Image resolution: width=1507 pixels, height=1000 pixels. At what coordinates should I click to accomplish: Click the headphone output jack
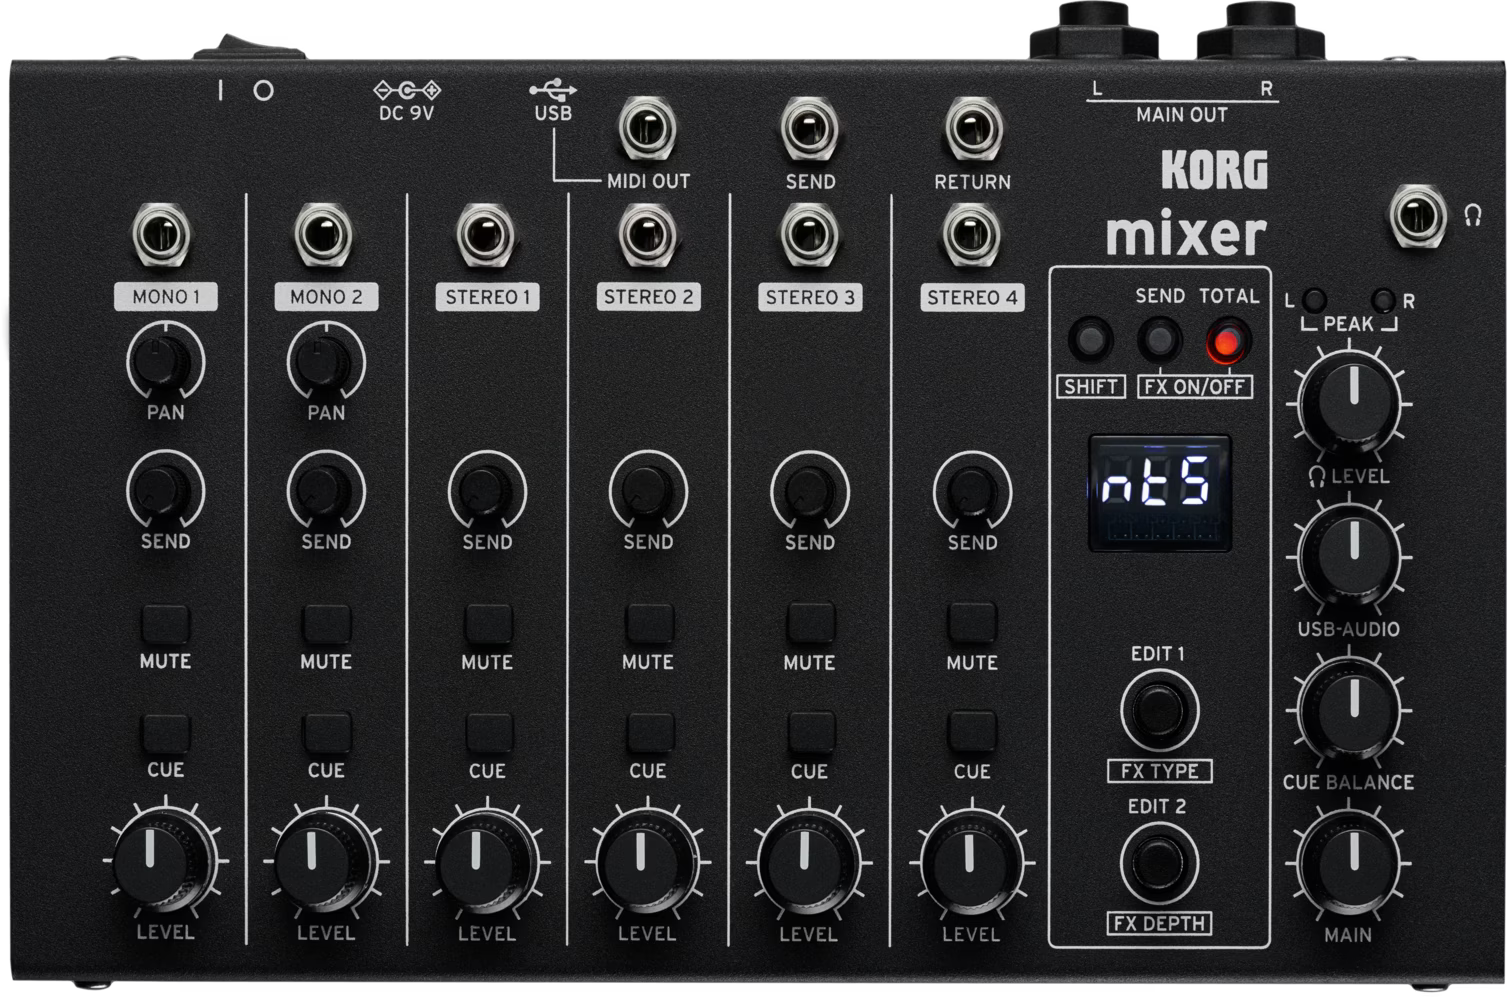pos(1418,215)
